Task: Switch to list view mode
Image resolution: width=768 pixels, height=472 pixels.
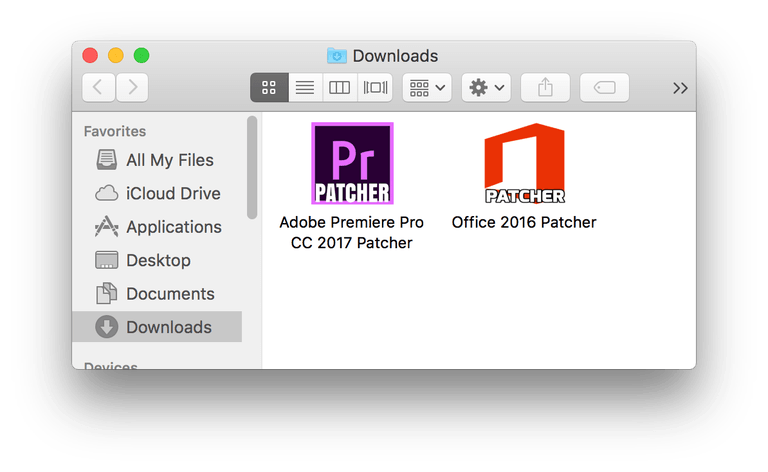Action: (305, 87)
